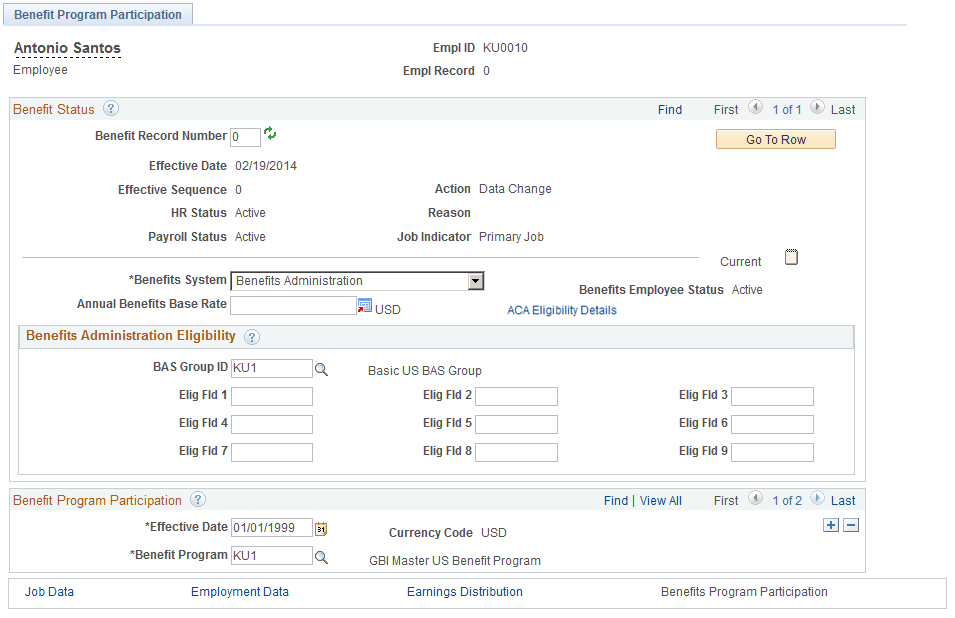The height and width of the screenshot is (618, 955).
Task: Click the notepad icon next to Current
Action: tap(791, 257)
